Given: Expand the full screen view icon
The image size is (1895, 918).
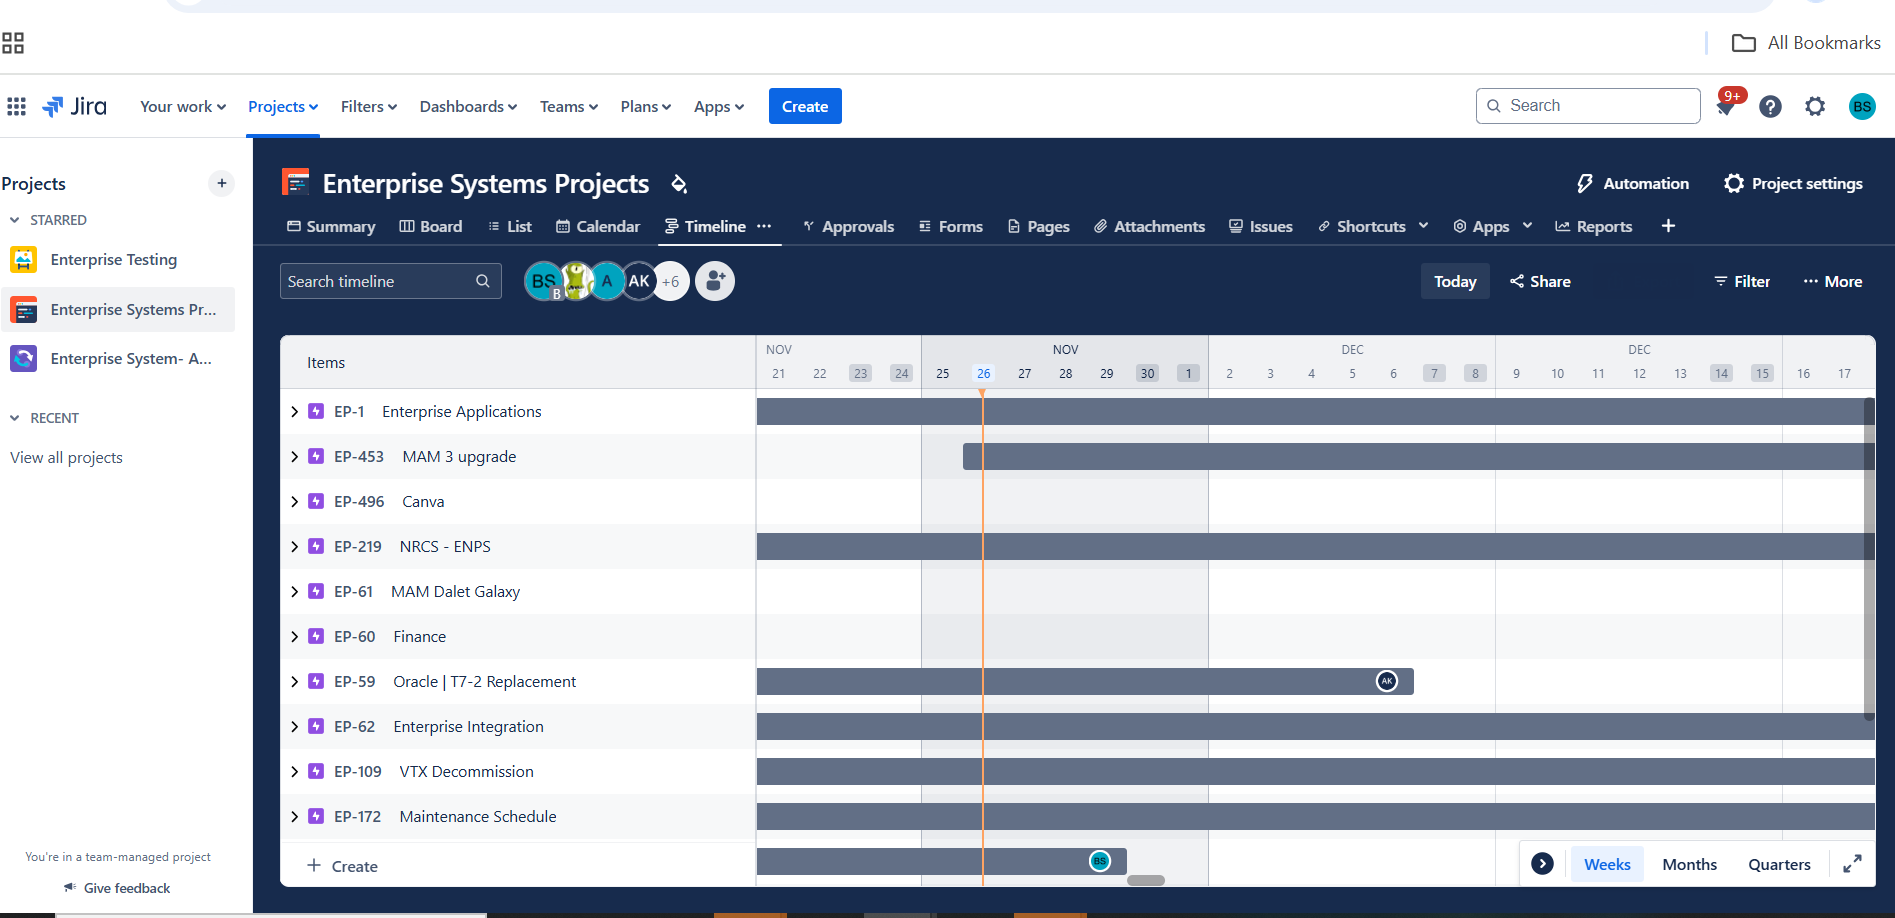Looking at the screenshot, I should [x=1852, y=863].
